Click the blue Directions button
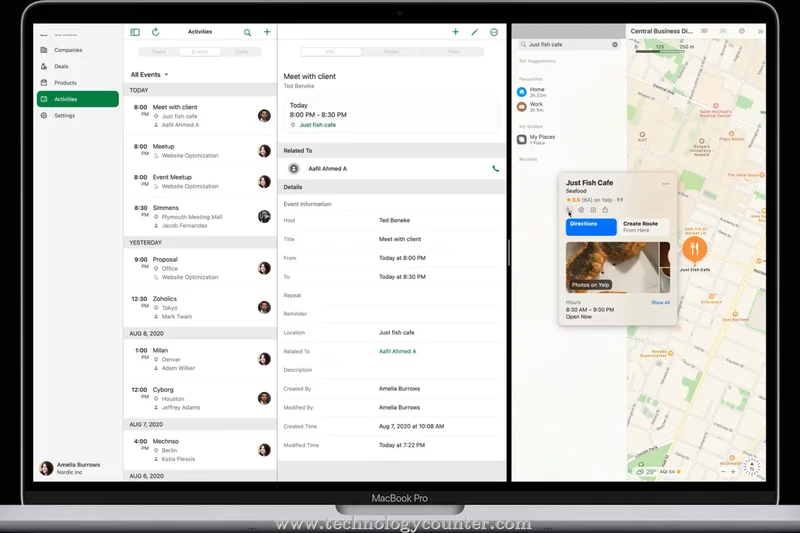800x533 pixels. (x=591, y=227)
